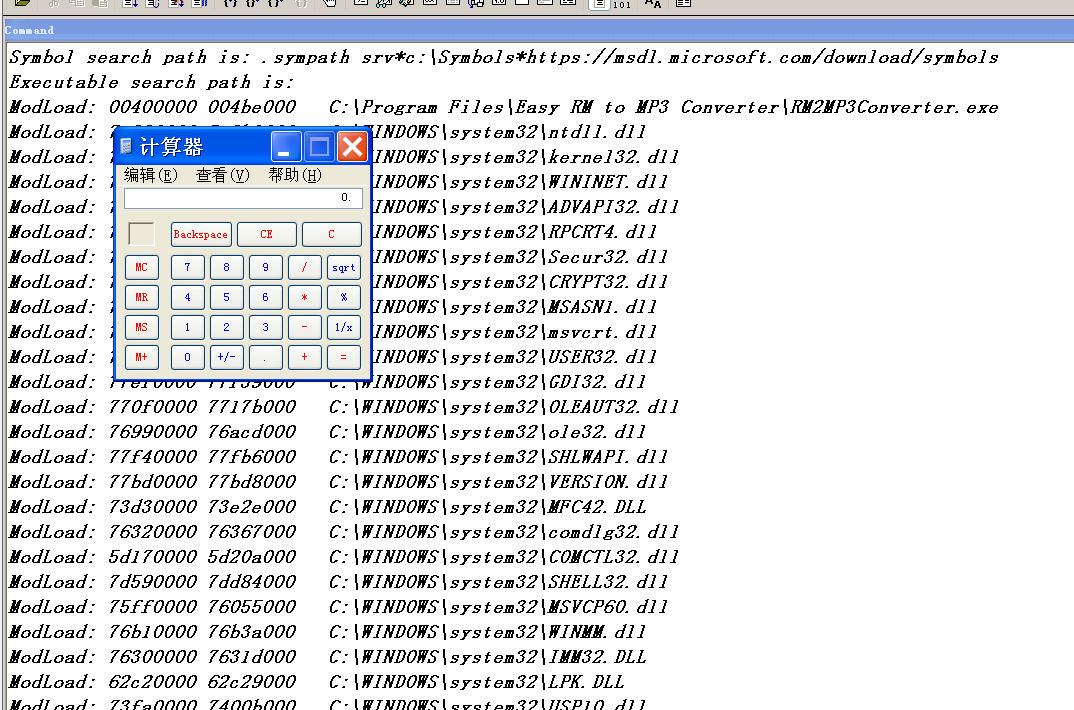Viewport: 1074px width, 710px height.
Task: Click the digit 9 key
Action: pyautogui.click(x=265, y=267)
